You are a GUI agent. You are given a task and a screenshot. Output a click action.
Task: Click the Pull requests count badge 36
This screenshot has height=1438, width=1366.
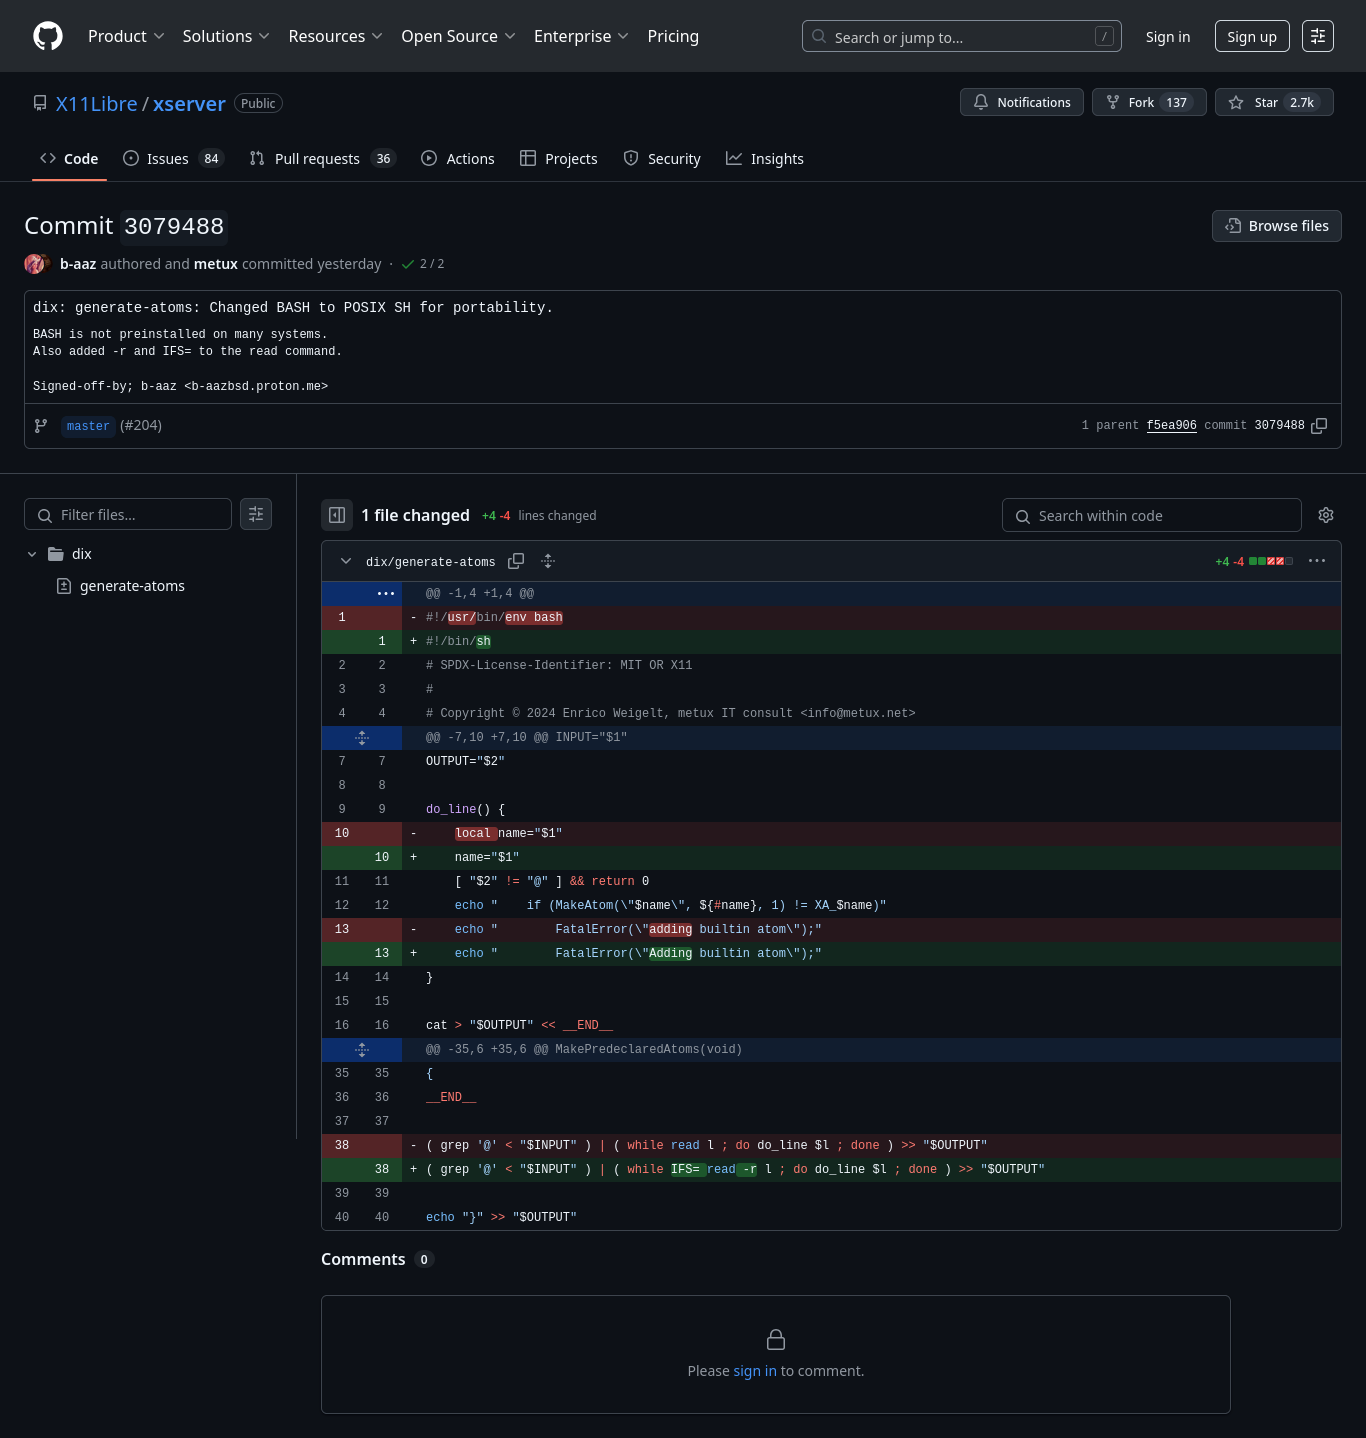pyautogui.click(x=383, y=159)
